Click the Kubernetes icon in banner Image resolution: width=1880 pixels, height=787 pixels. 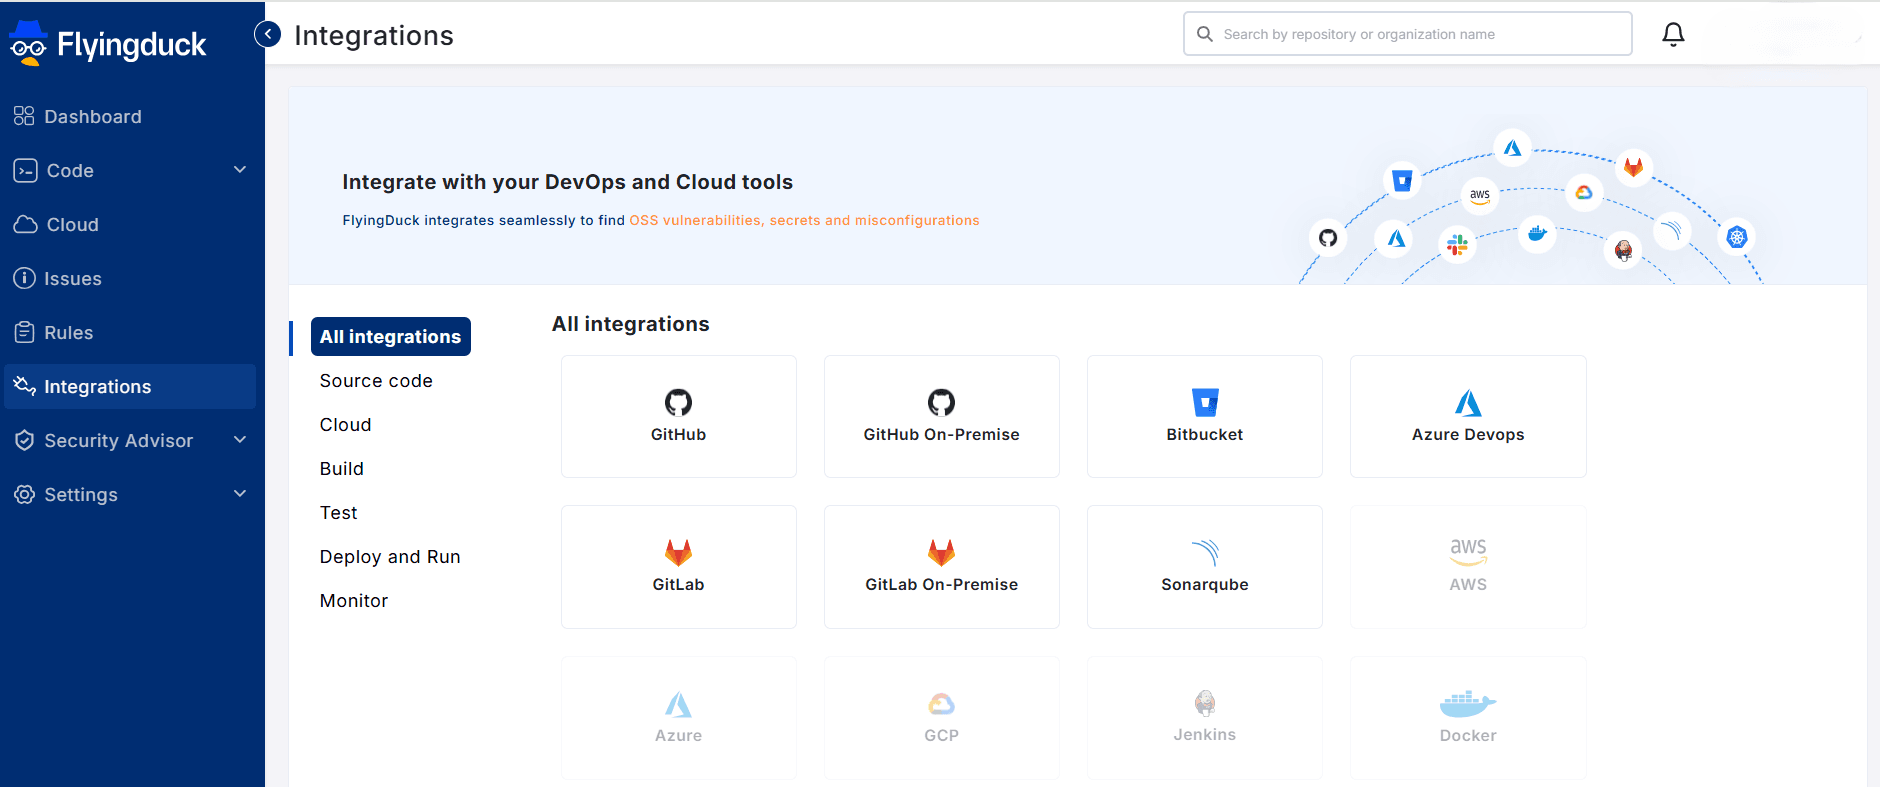coord(1737,237)
